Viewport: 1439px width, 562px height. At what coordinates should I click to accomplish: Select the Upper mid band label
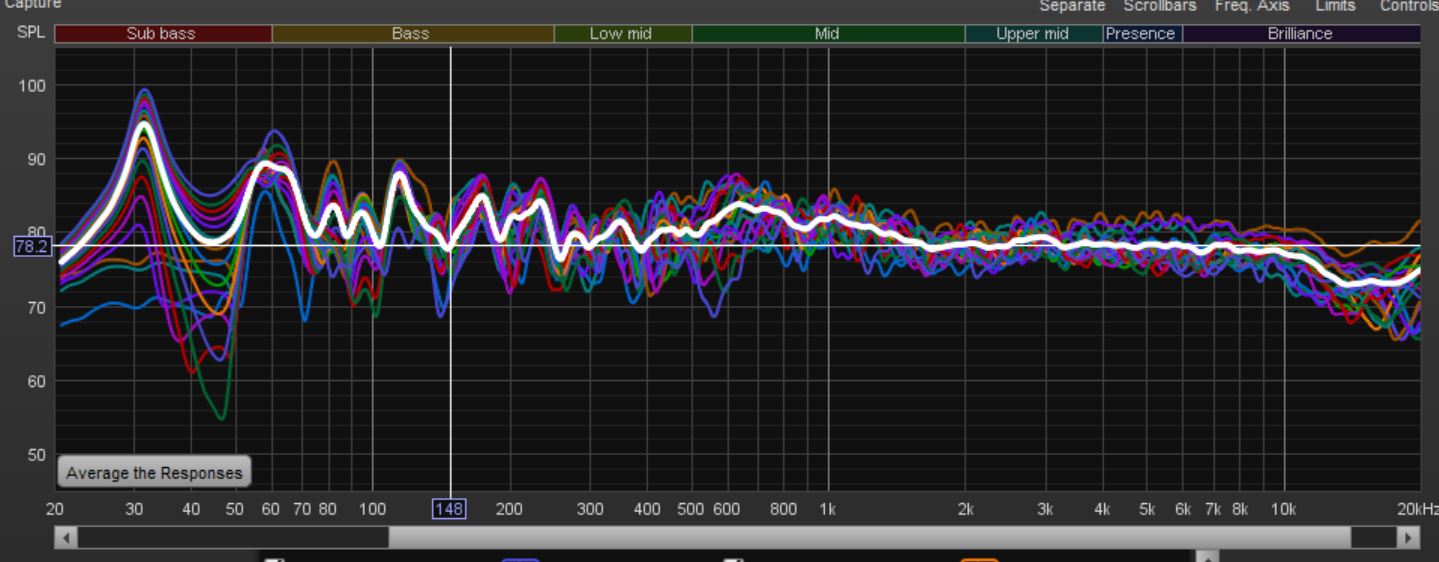[x=1032, y=34]
